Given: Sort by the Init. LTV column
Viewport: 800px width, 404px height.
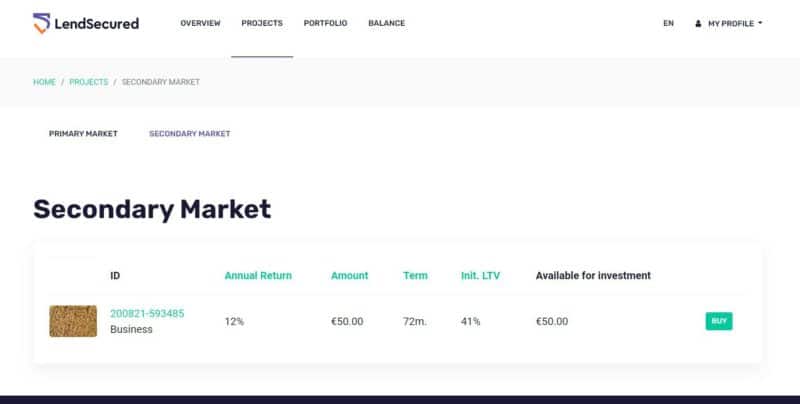Looking at the screenshot, I should pyautogui.click(x=481, y=275).
